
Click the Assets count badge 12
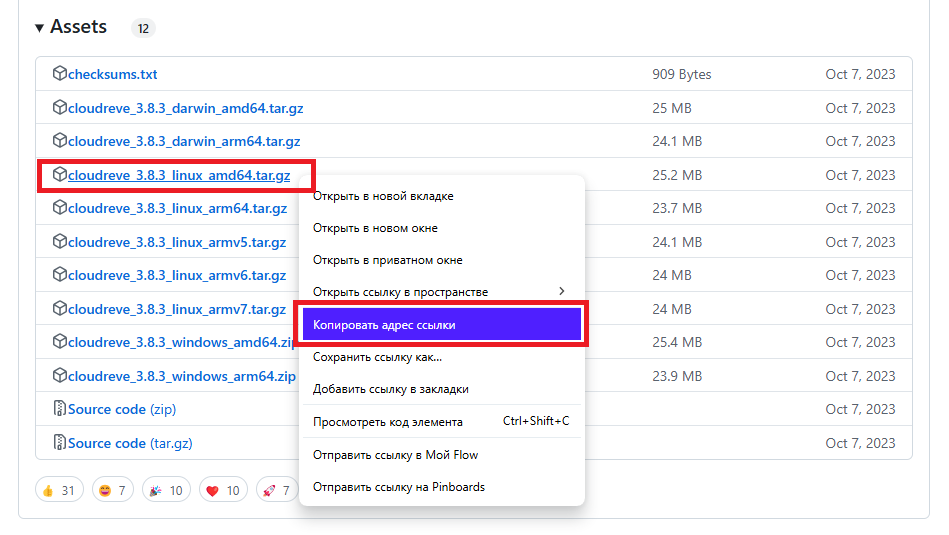(x=143, y=28)
